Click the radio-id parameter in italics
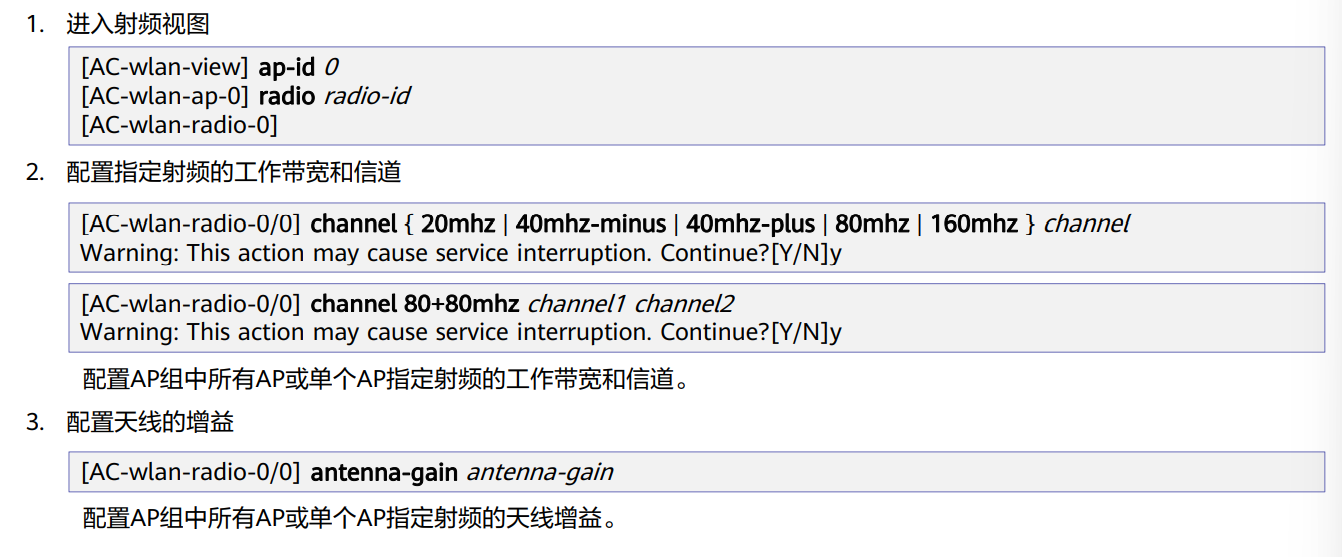This screenshot has height=557, width=1342. [366, 96]
